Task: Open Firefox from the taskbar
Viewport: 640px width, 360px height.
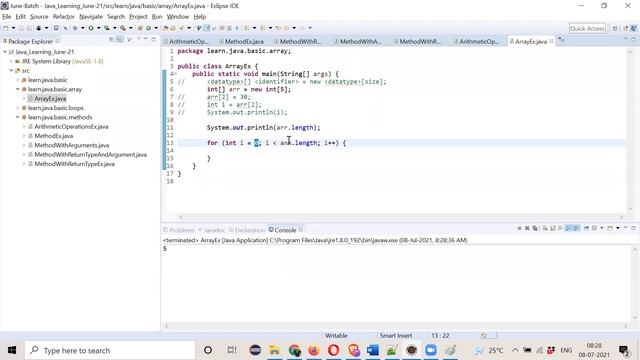Action: pyautogui.click(x=313, y=350)
